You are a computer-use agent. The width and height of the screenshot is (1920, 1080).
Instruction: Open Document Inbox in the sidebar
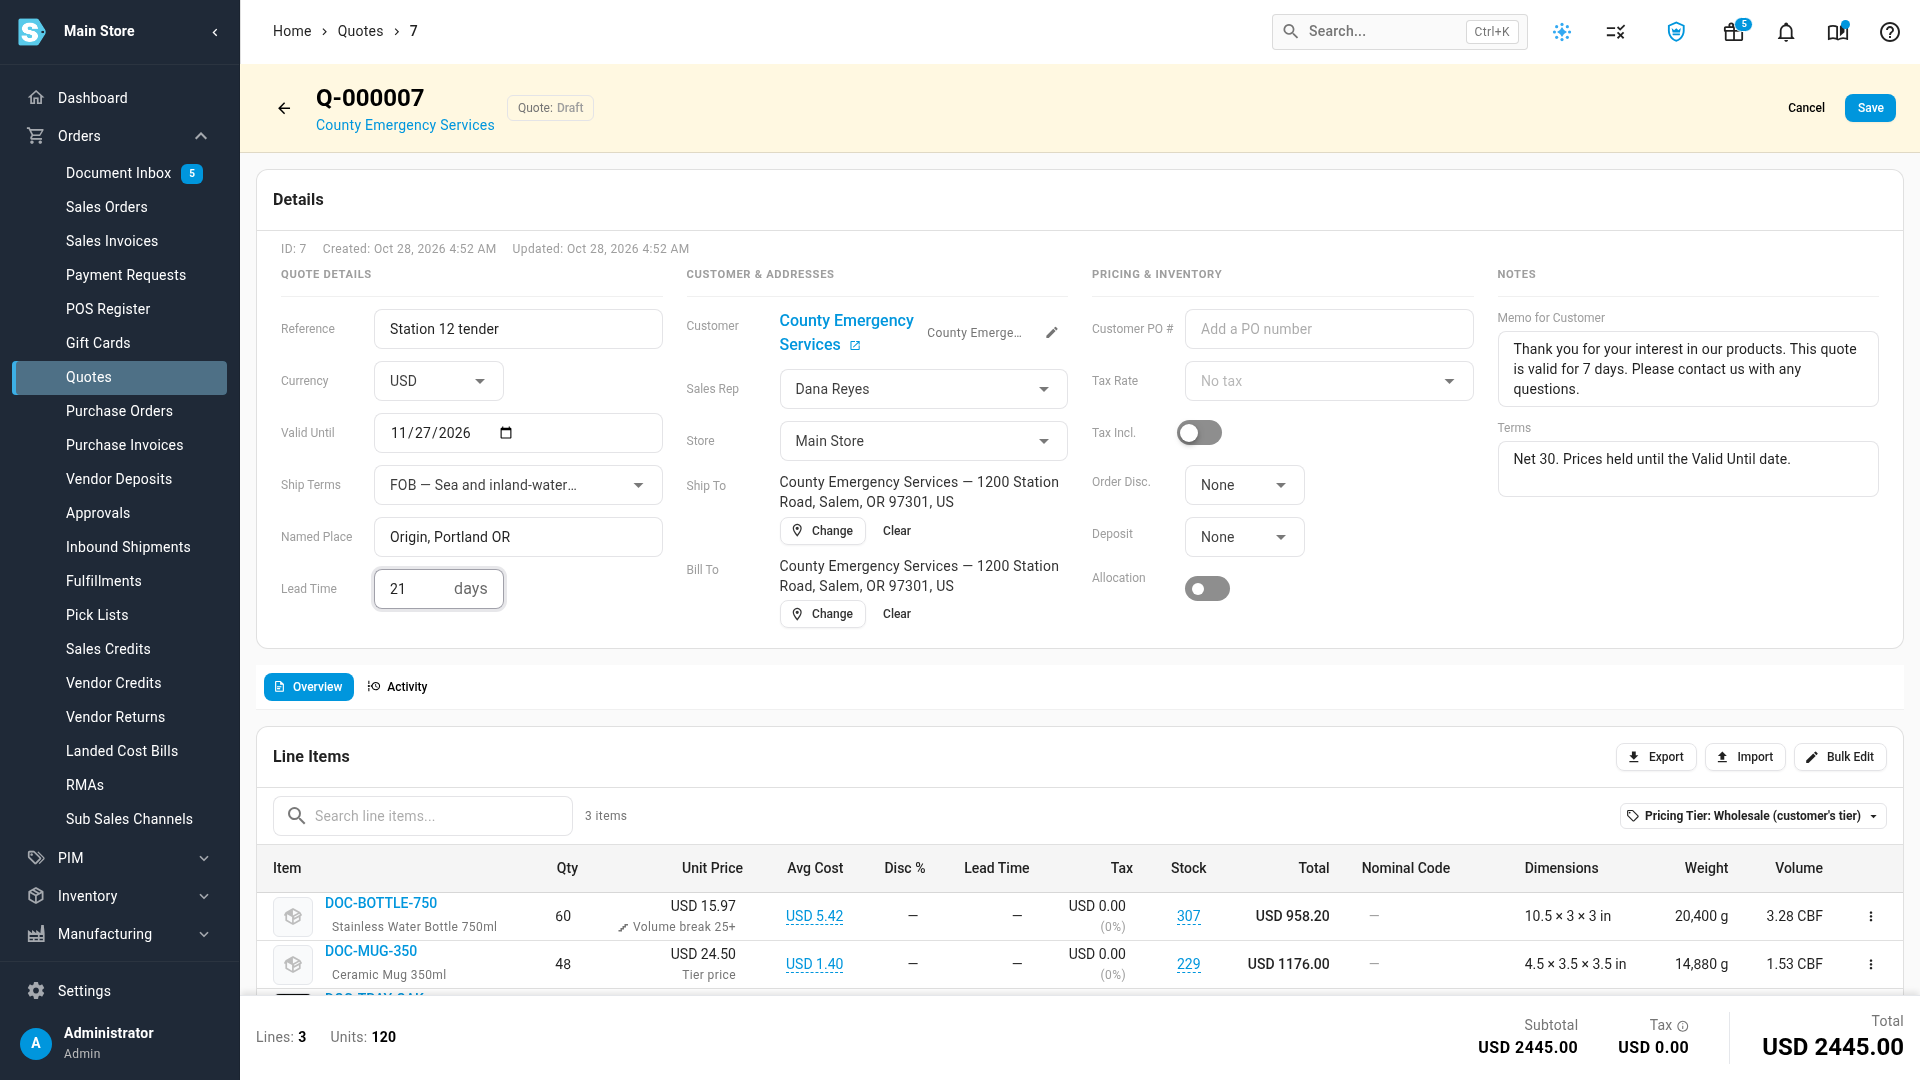point(119,173)
